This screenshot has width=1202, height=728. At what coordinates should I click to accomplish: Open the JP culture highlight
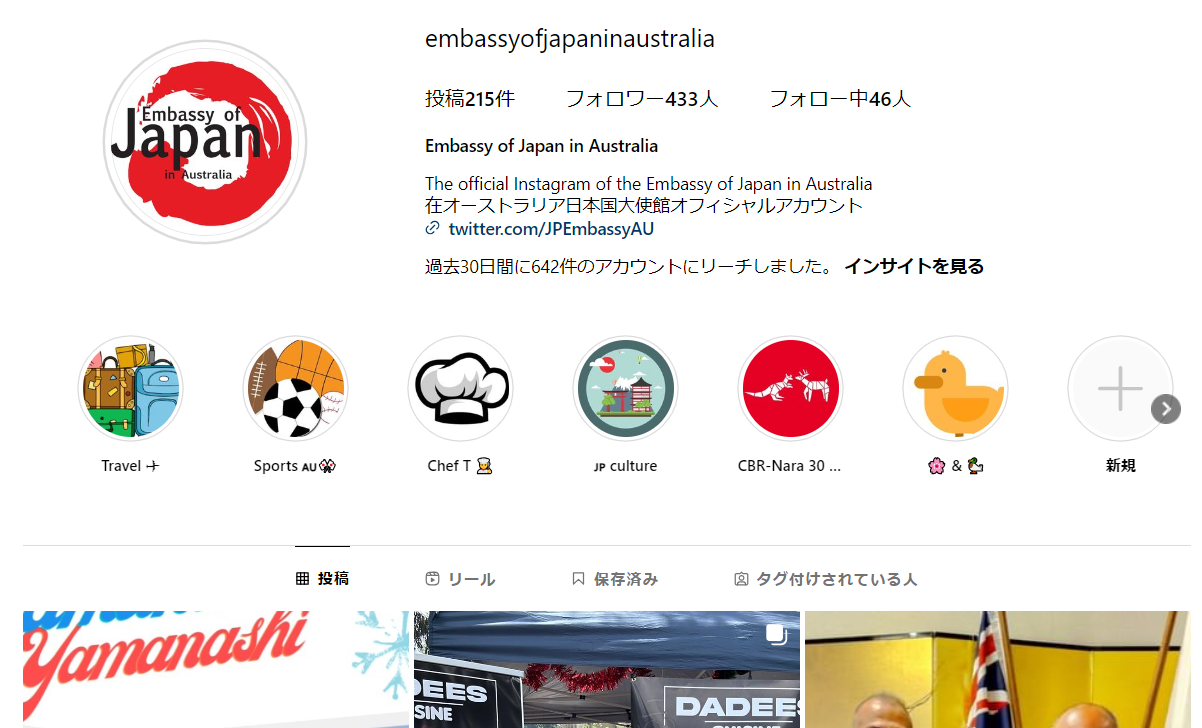pos(625,389)
